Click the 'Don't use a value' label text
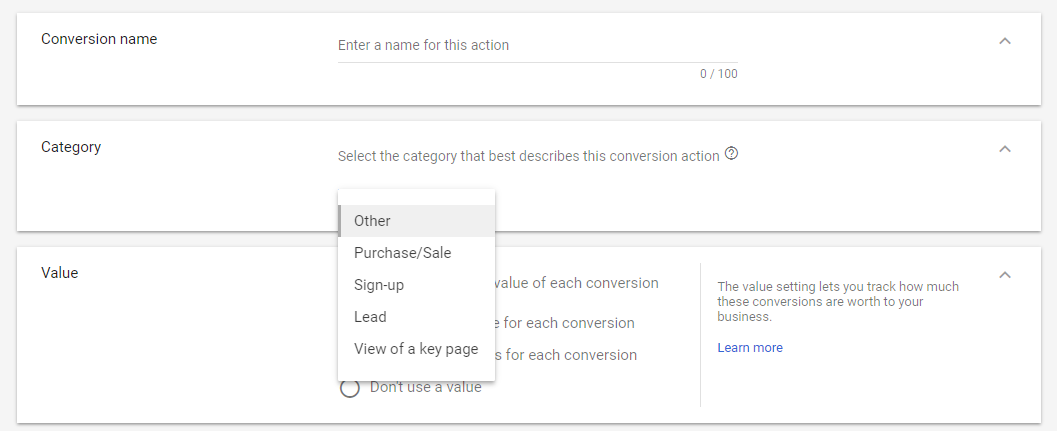 (425, 387)
